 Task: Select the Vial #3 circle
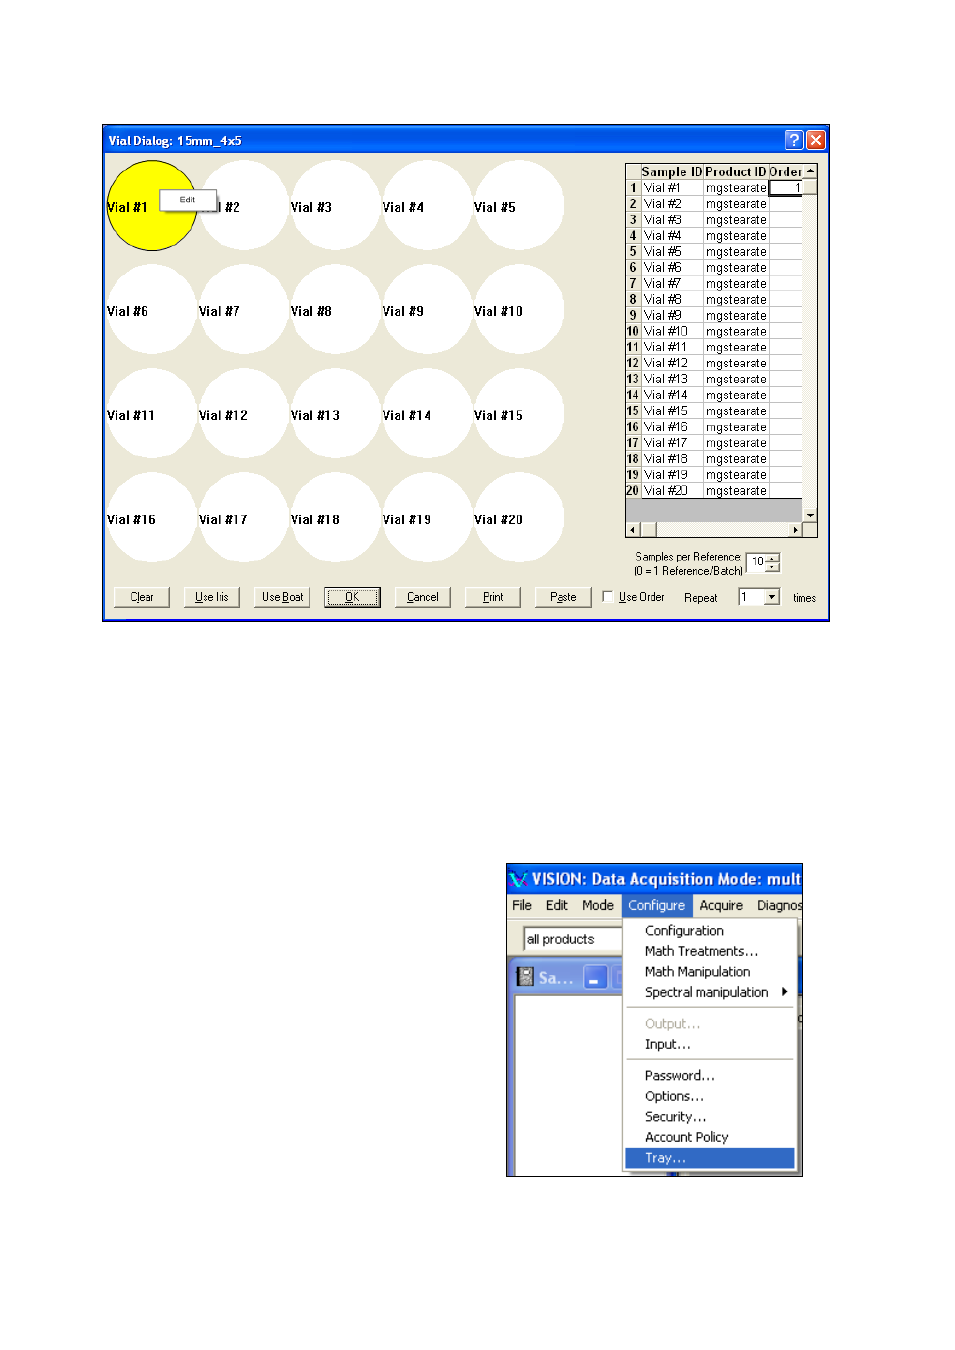pyautogui.click(x=335, y=205)
